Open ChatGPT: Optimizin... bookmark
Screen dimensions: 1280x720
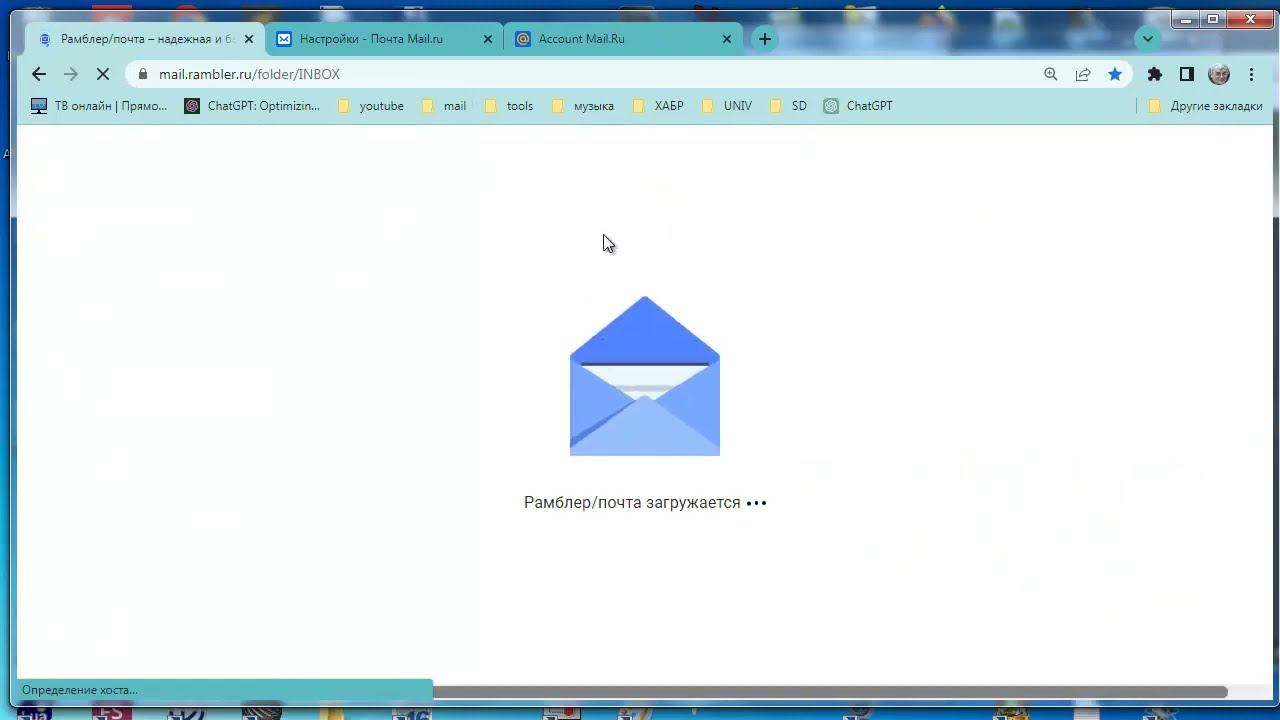tap(252, 106)
